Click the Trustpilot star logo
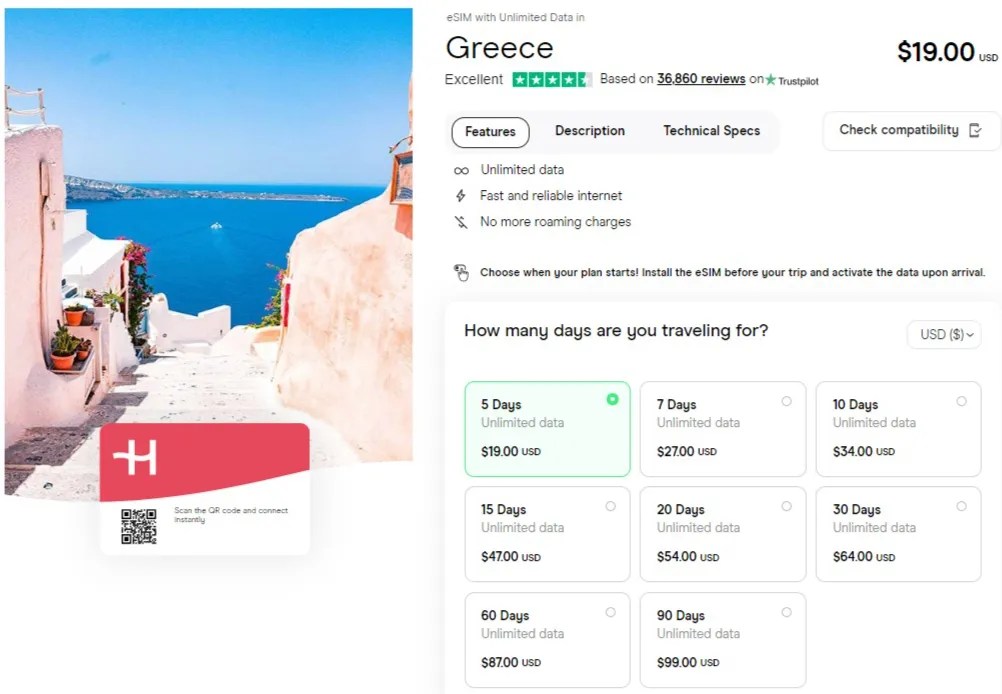Screen dimensions: 1002x694 pyautogui.click(x=770, y=79)
